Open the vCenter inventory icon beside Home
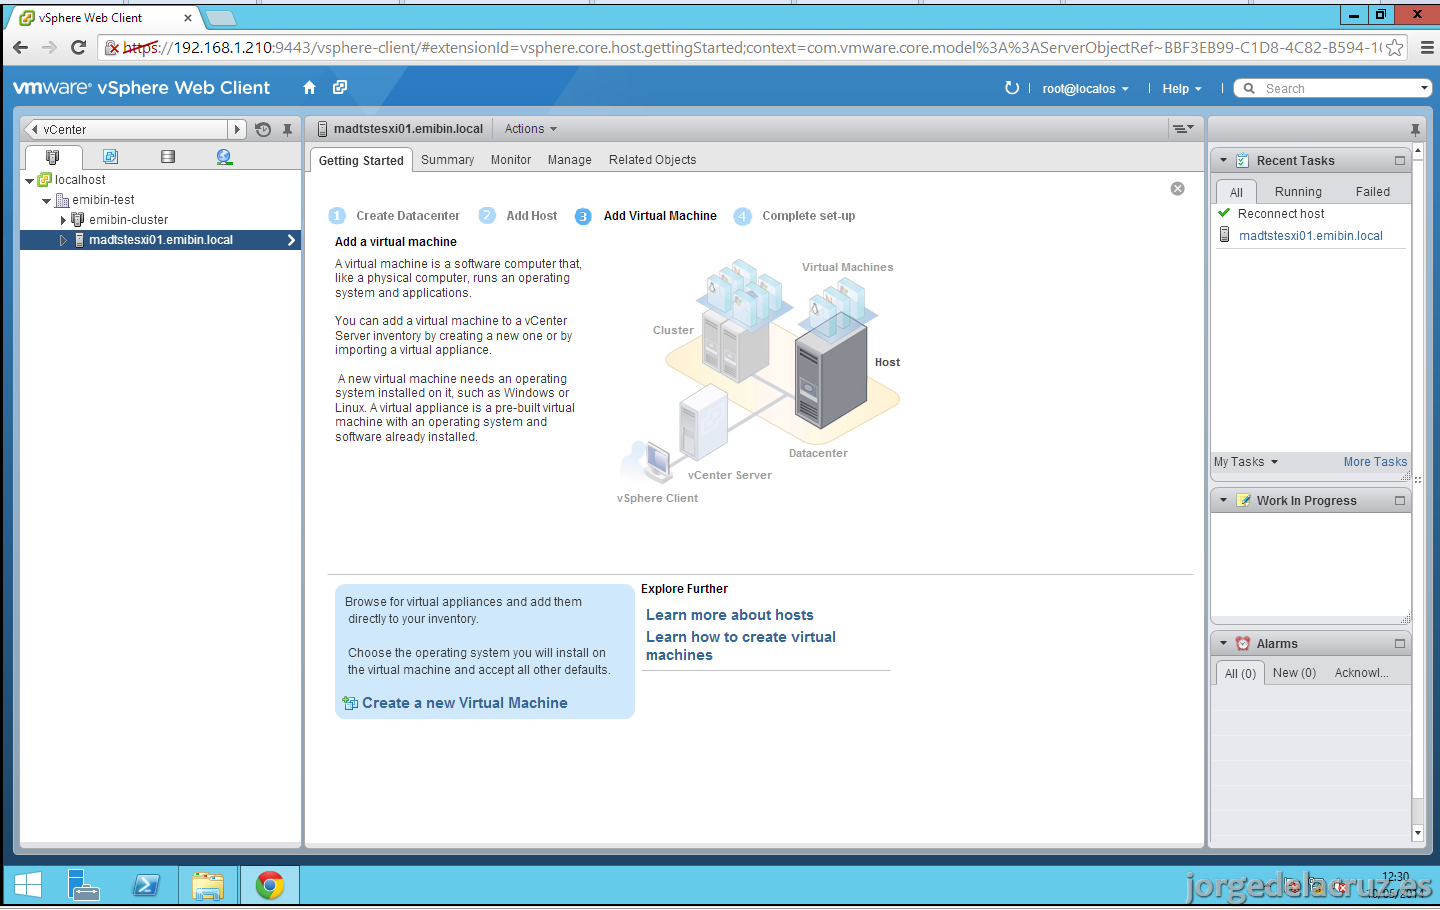The height and width of the screenshot is (910, 1440). [340, 88]
